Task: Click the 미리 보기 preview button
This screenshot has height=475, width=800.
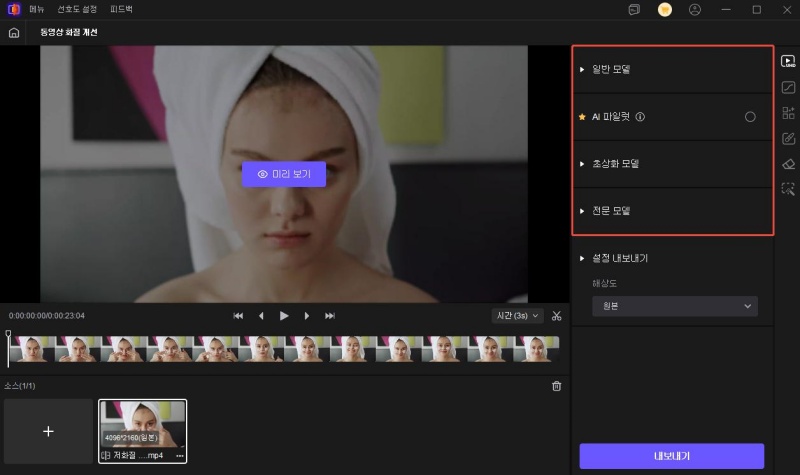Action: pyautogui.click(x=284, y=174)
